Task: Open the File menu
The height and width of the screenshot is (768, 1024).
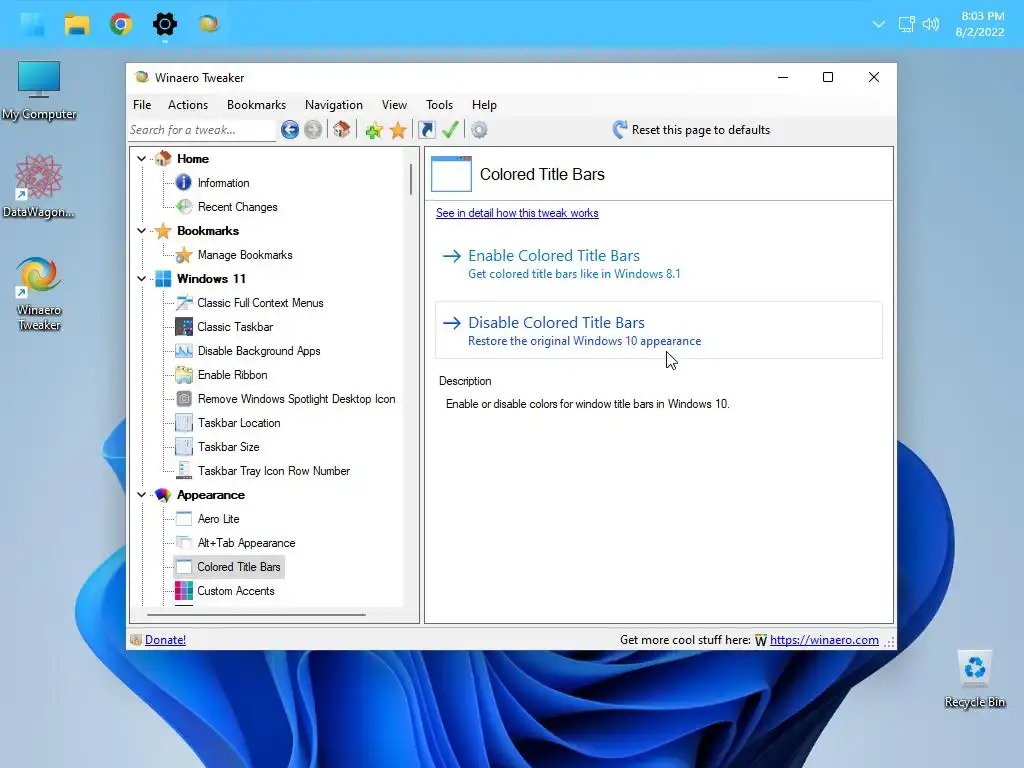Action: click(142, 104)
